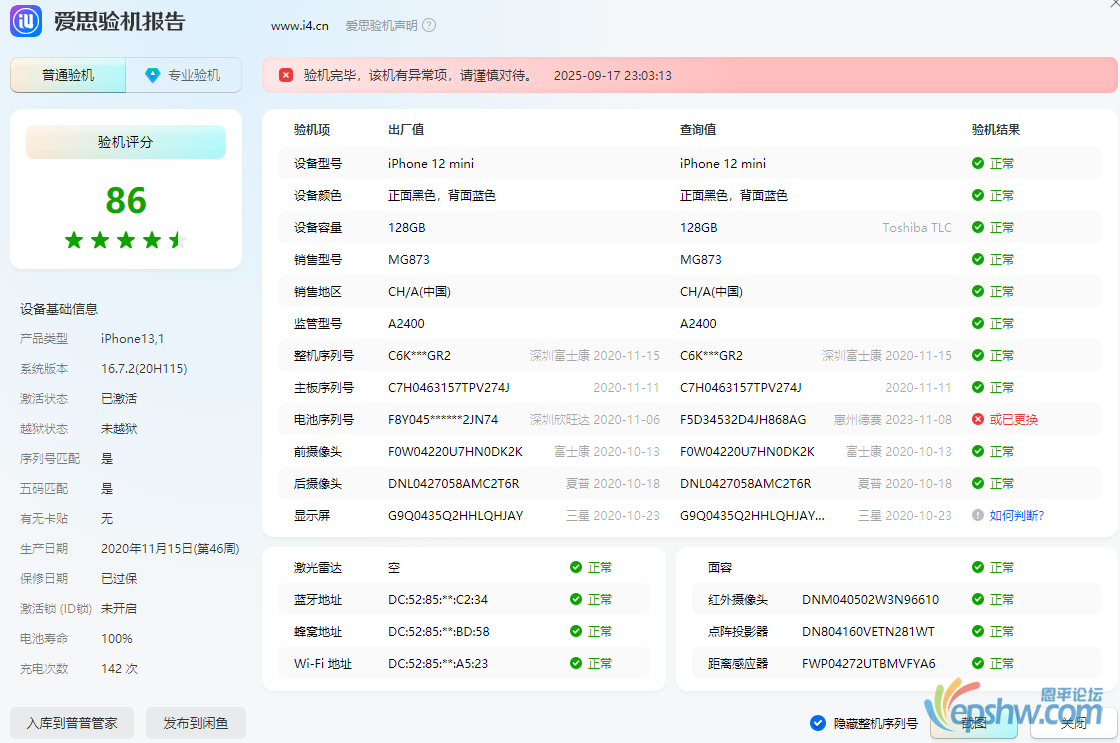Click the green star rating
The height and width of the screenshot is (743, 1120).
coord(126,240)
